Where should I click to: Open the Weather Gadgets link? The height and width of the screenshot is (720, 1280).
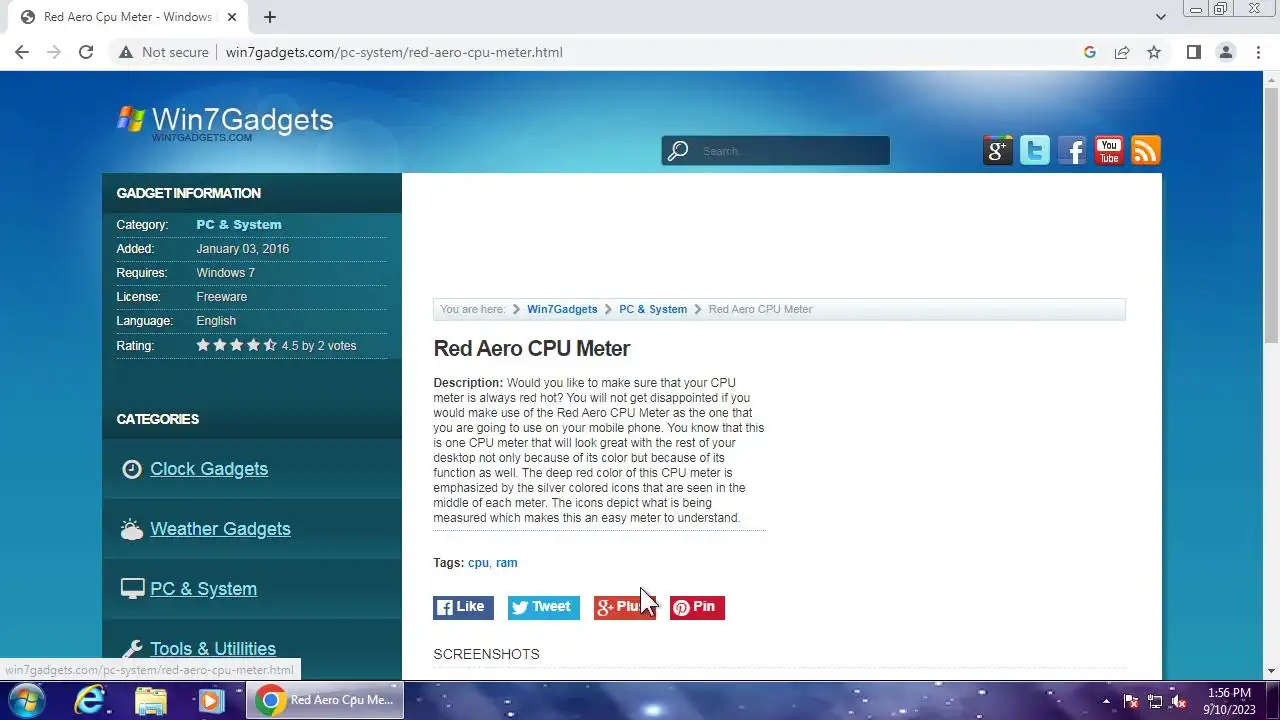(x=220, y=529)
